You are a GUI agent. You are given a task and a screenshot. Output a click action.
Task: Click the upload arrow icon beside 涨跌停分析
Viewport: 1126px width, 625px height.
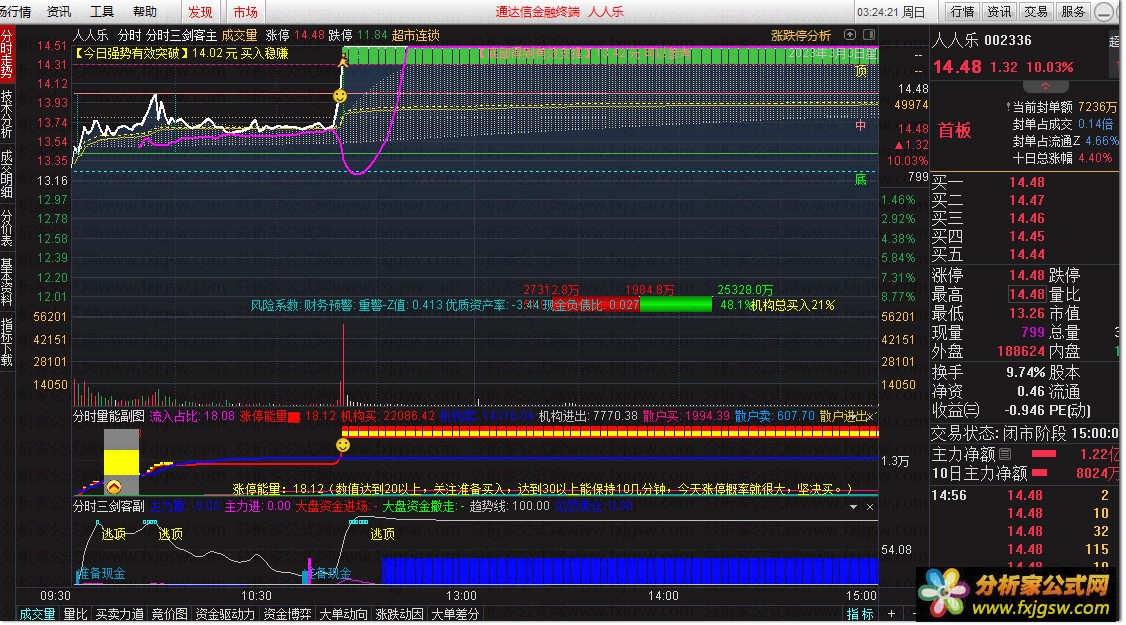click(850, 34)
